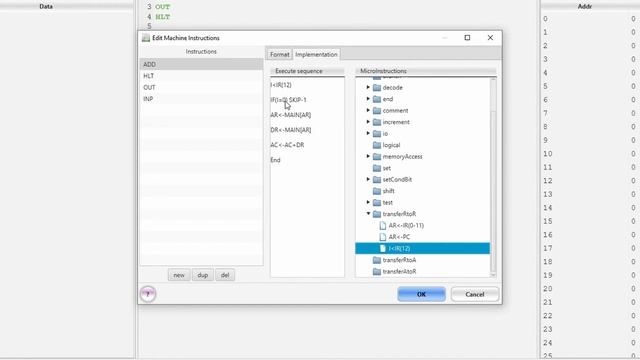Close the Edit Machine Instructions dialog
Image resolution: width=640 pixels, height=360 pixels.
tap(490, 38)
